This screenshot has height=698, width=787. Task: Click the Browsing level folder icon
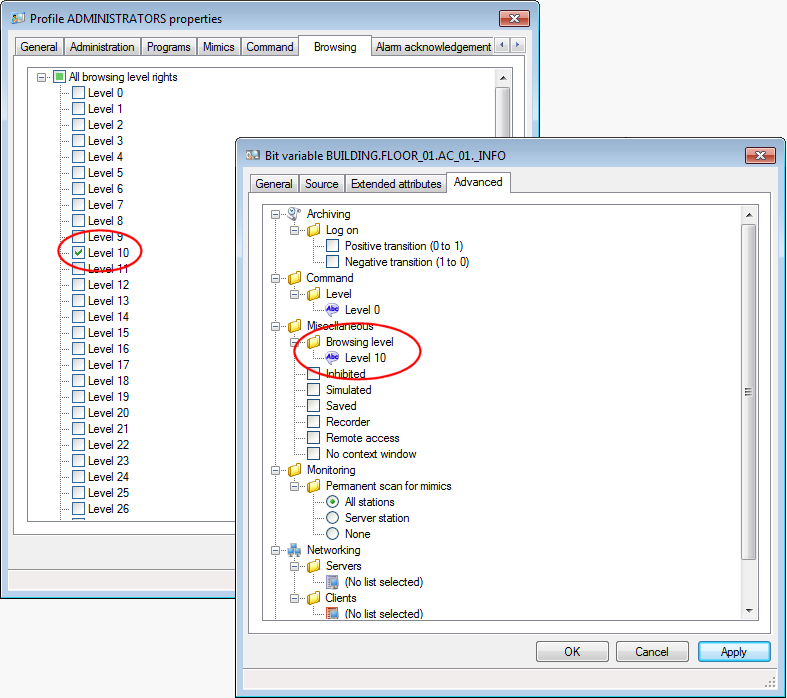(x=314, y=342)
